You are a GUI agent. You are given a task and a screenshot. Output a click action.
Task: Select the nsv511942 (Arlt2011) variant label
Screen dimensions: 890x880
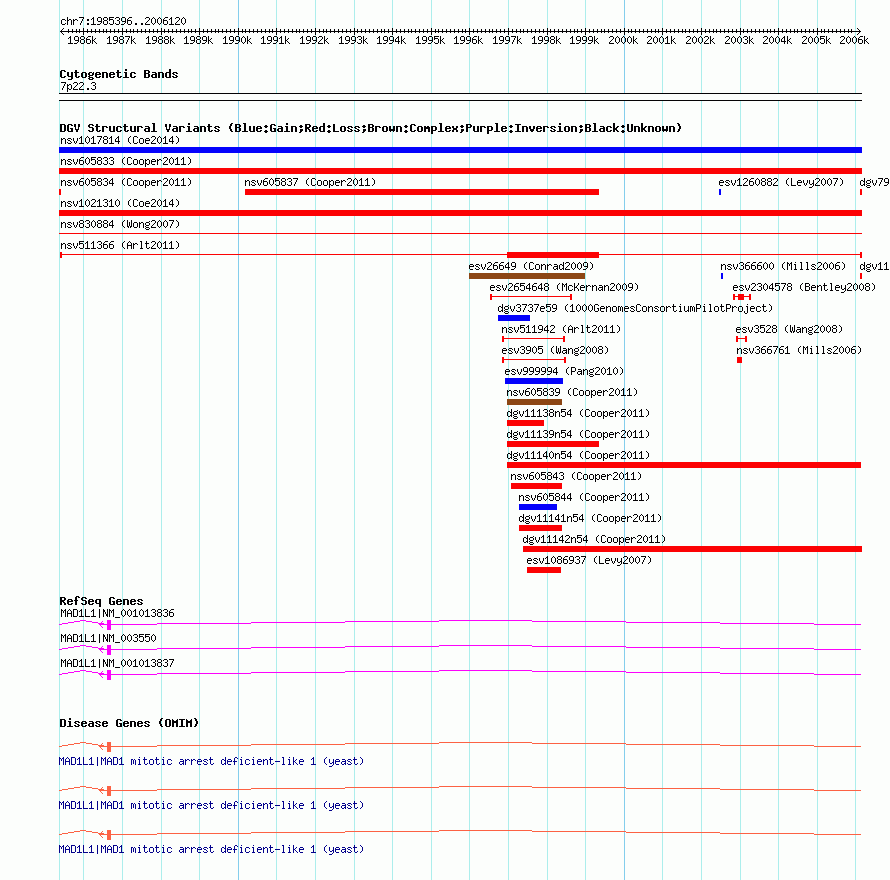[x=561, y=329]
